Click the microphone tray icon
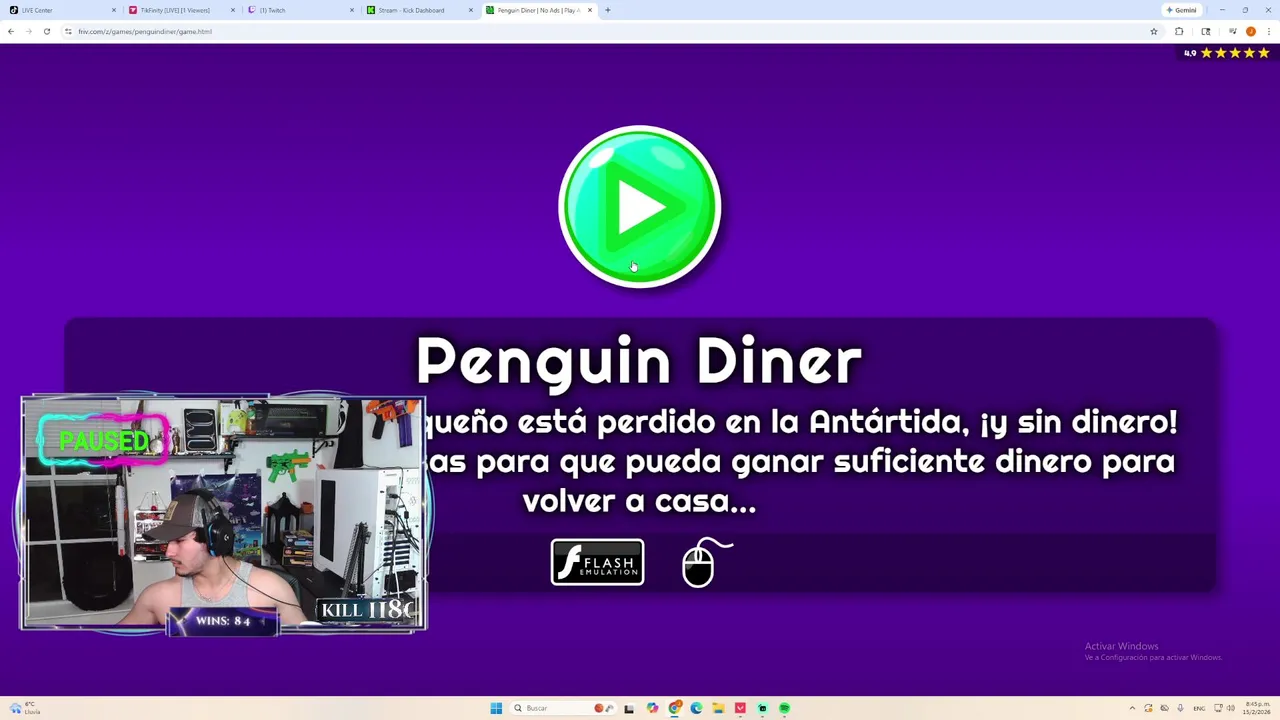Image resolution: width=1280 pixels, height=720 pixels. pyautogui.click(x=1180, y=708)
